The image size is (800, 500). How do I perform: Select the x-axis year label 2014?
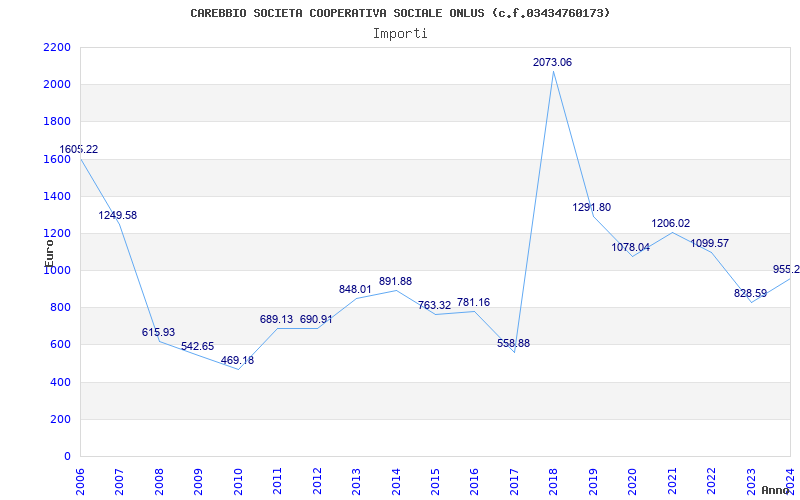tap(396, 481)
